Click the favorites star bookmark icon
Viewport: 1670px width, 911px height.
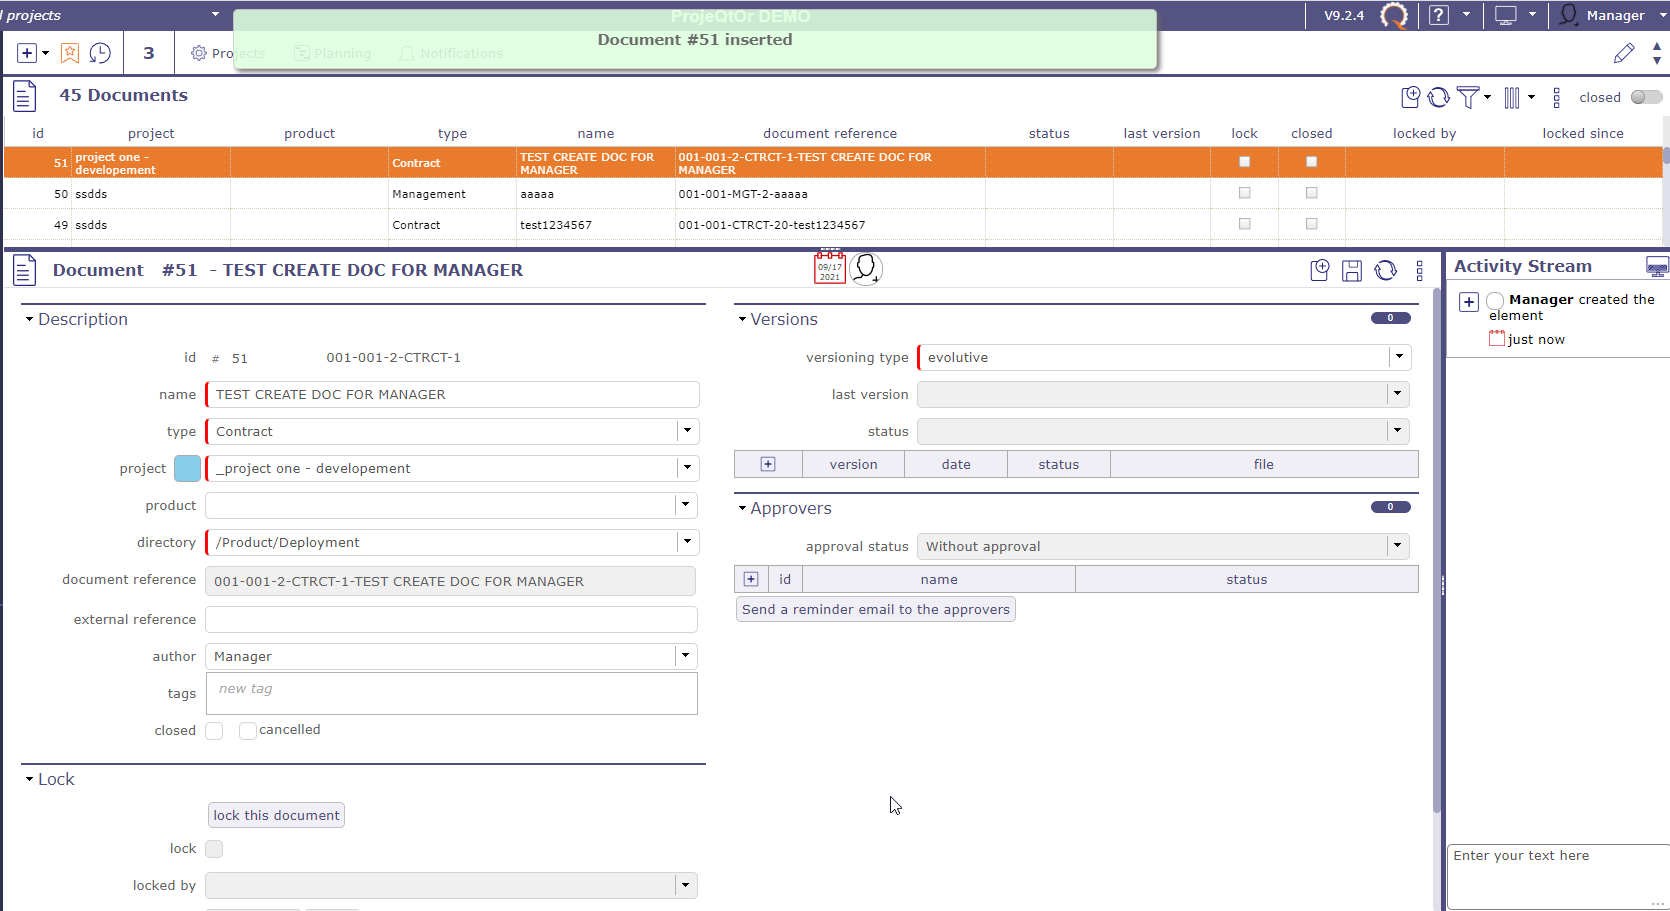tap(70, 53)
